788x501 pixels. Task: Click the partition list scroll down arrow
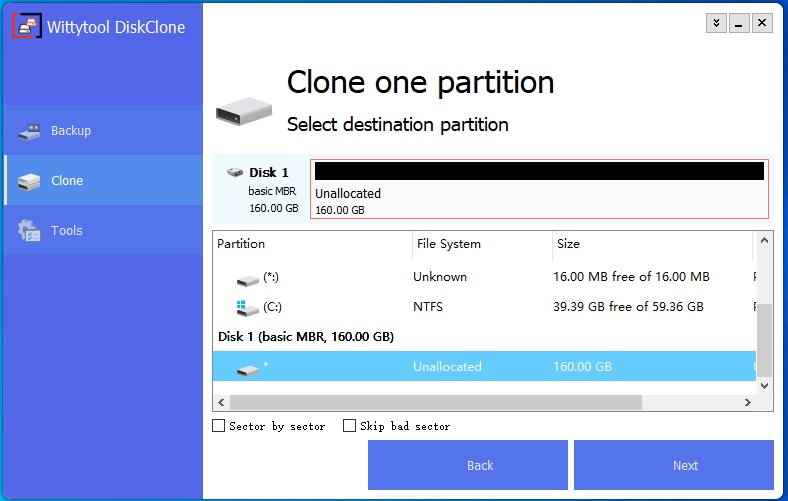tap(764, 386)
